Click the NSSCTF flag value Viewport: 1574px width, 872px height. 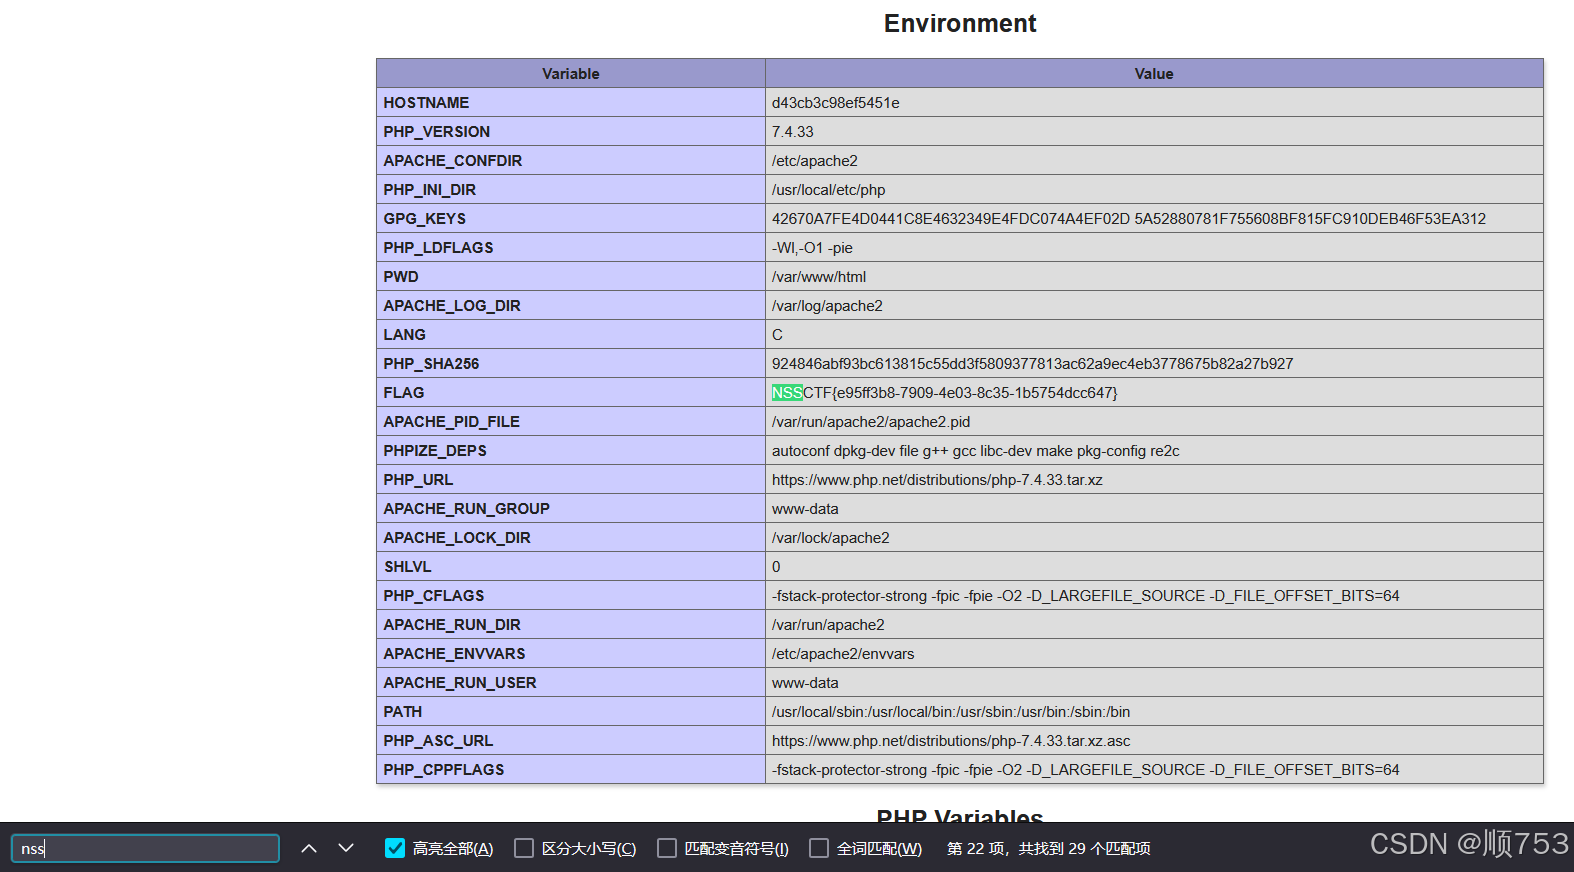click(944, 393)
